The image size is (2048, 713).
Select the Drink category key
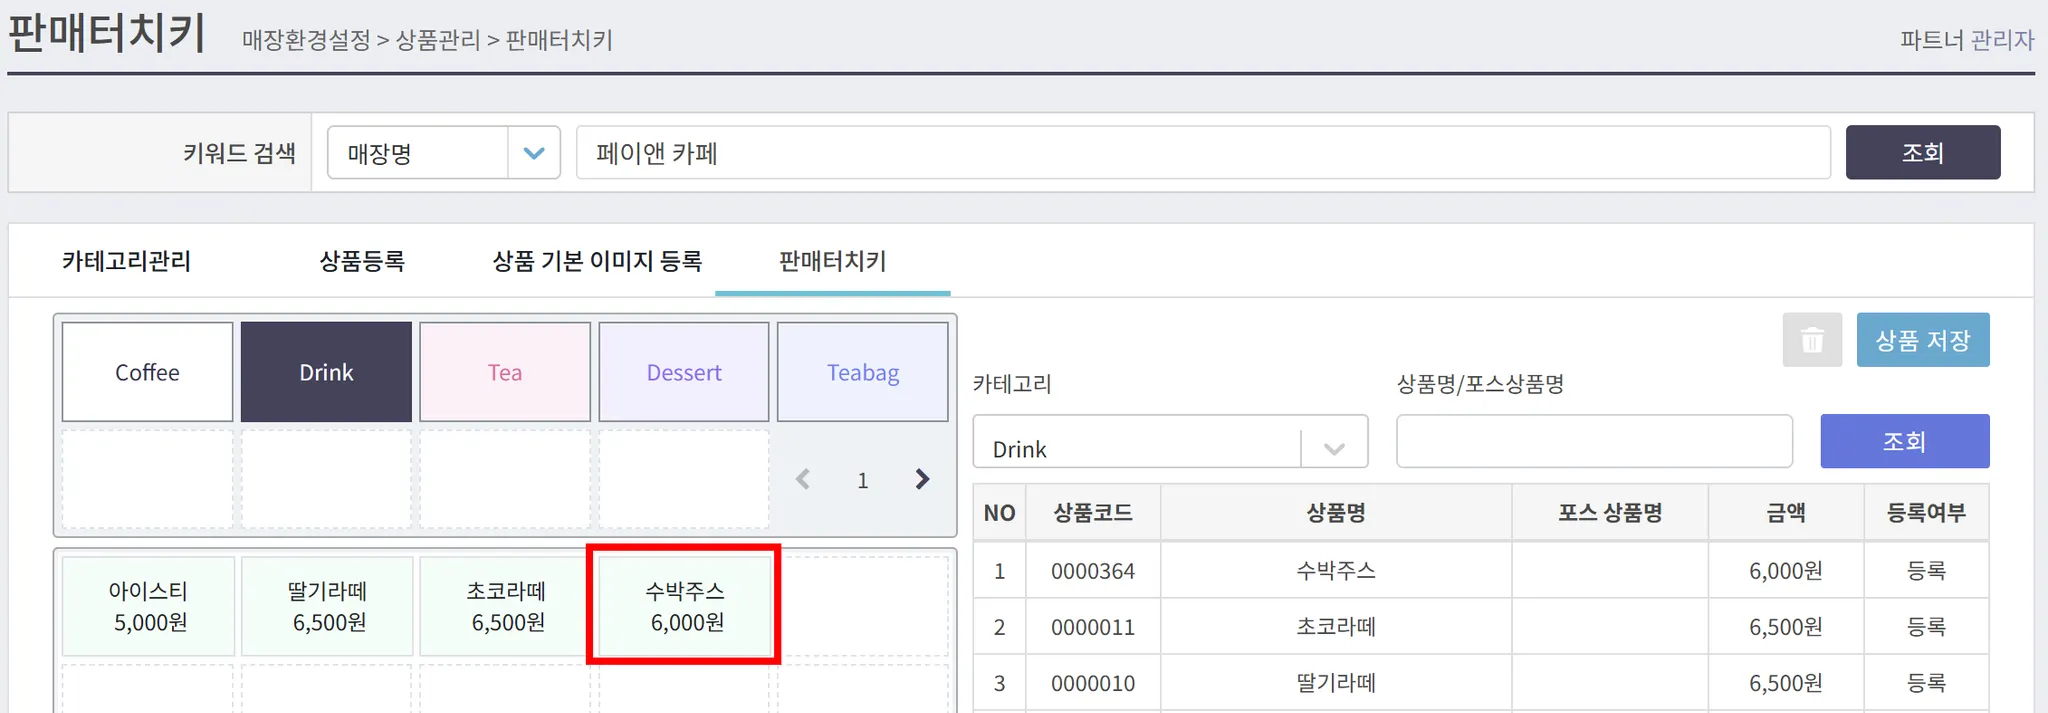(326, 372)
